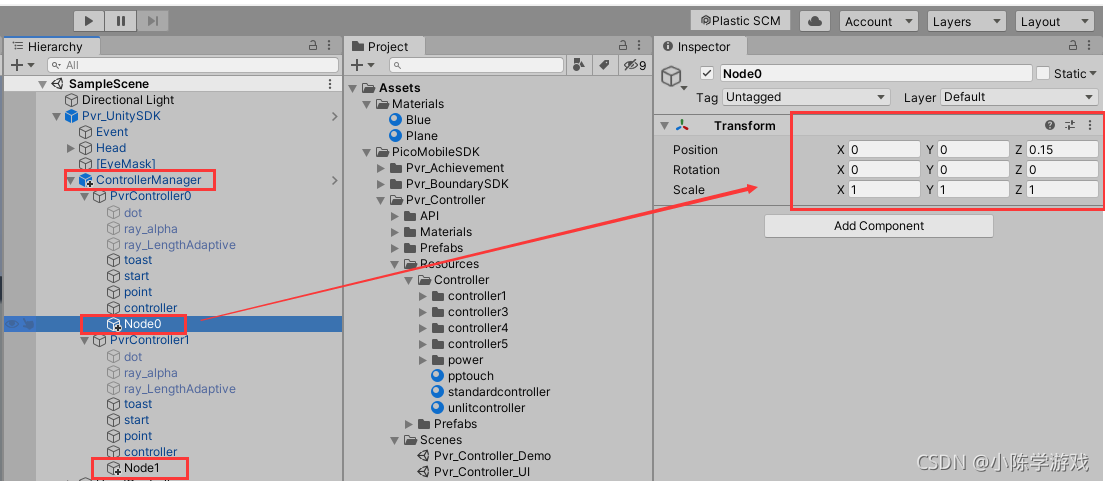Image resolution: width=1105 pixels, height=481 pixels.
Task: Open the Account dropdown
Action: pyautogui.click(x=878, y=21)
